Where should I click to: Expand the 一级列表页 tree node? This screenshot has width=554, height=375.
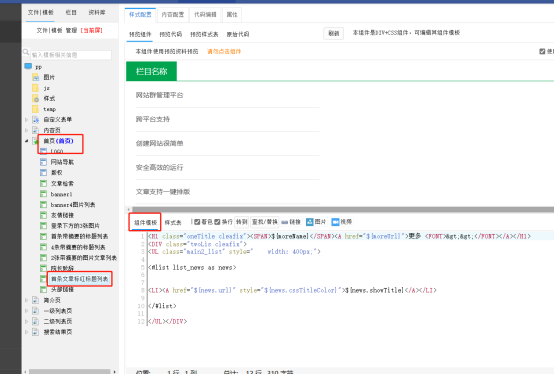click(x=26, y=311)
